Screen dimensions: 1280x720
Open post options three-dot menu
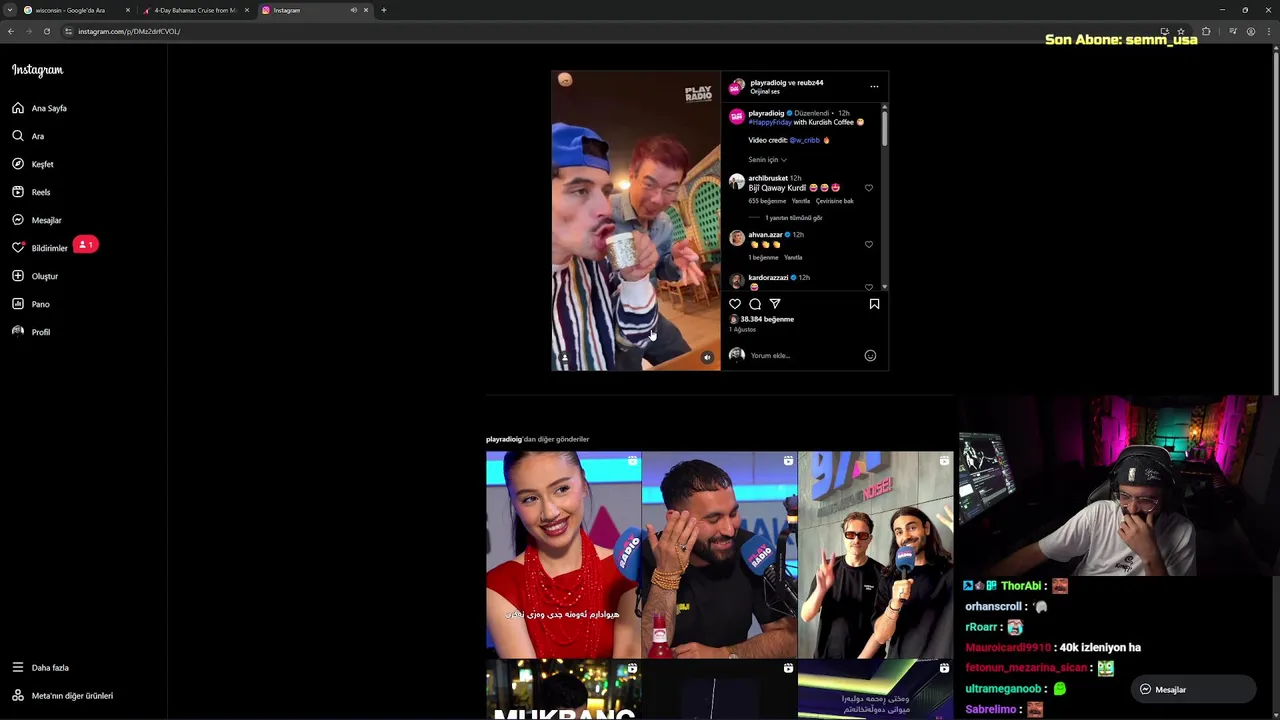pyautogui.click(x=874, y=86)
